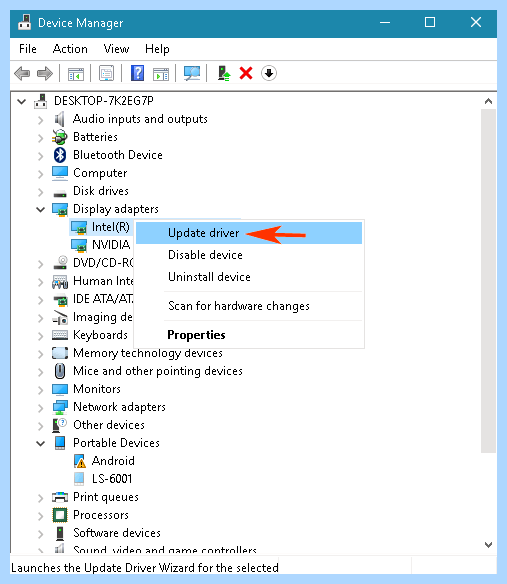Expand the Monitors chevron
The height and width of the screenshot is (584, 507).
(x=41, y=390)
